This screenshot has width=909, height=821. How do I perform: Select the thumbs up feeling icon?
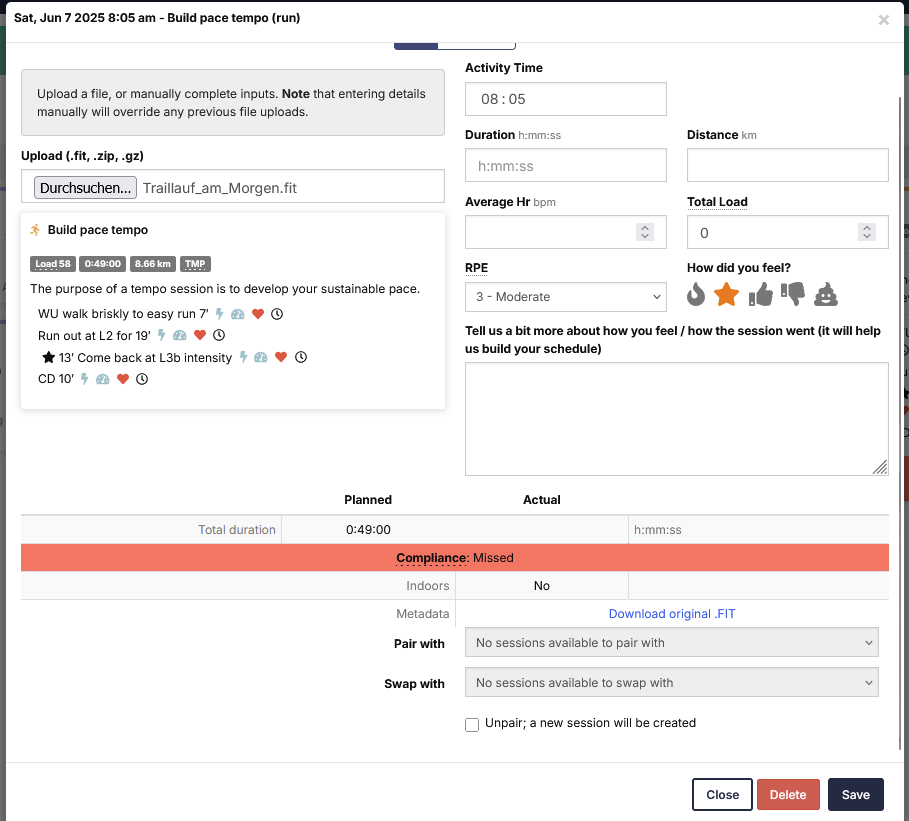(761, 294)
